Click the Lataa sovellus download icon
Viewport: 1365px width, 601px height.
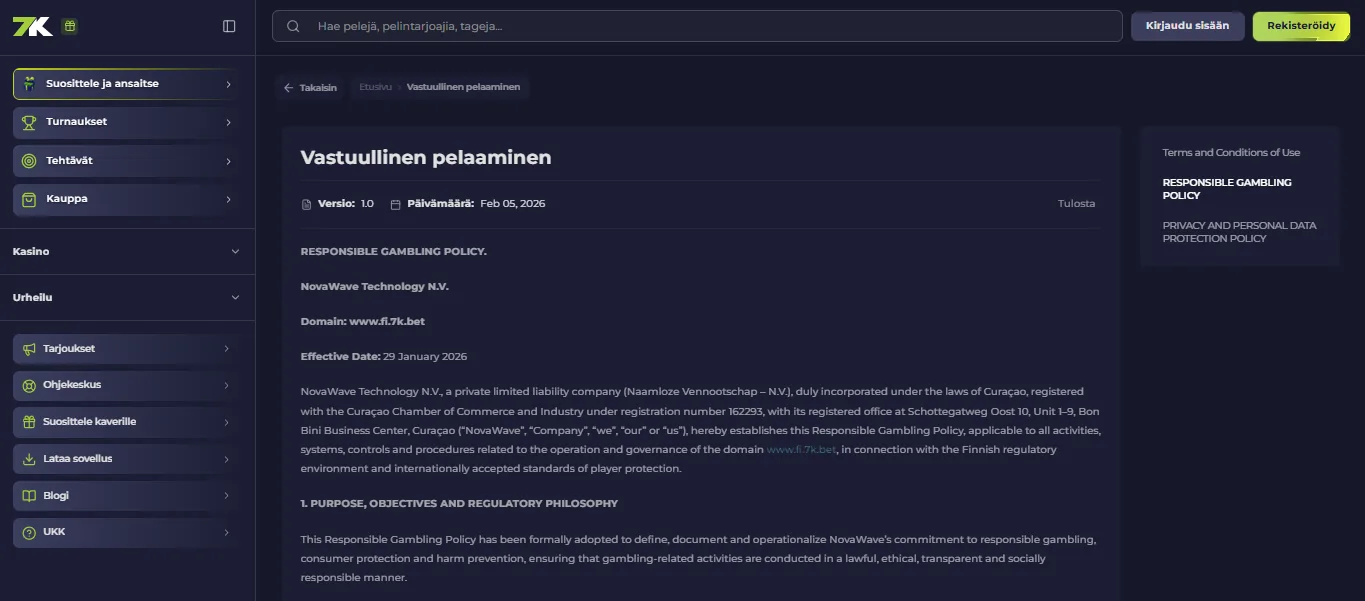click(x=29, y=459)
